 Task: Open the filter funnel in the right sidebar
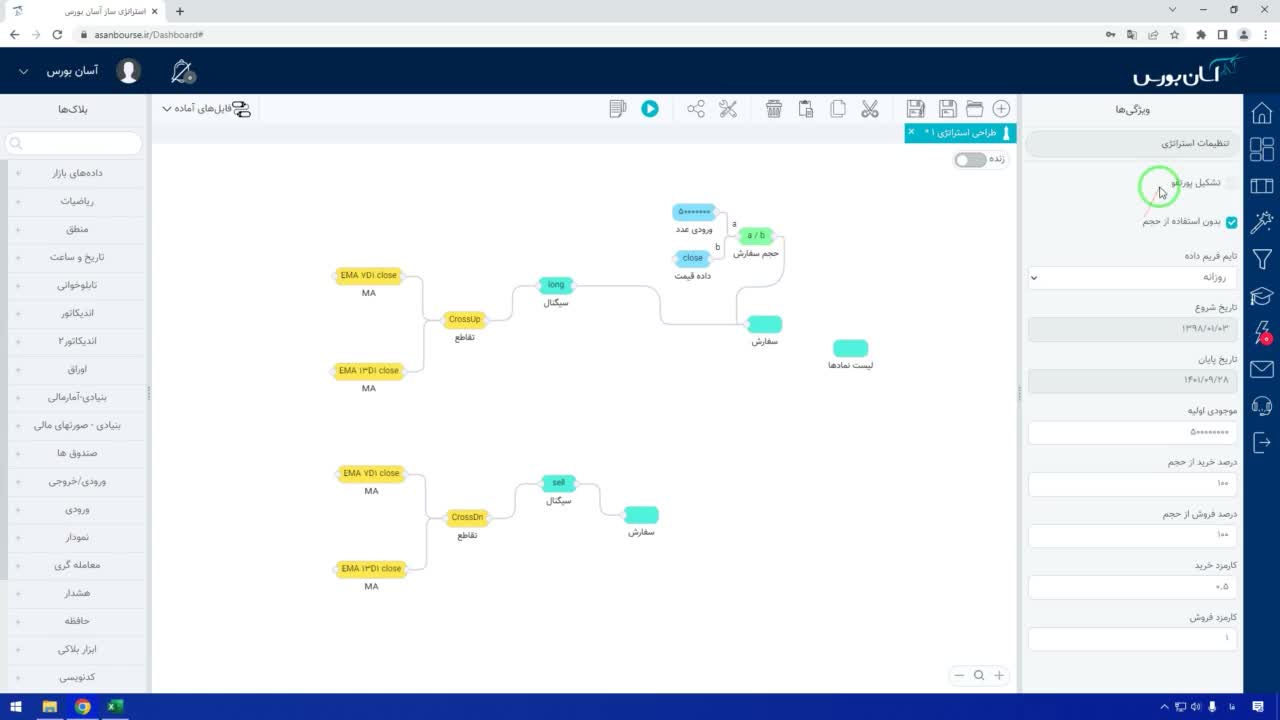coord(1262,260)
